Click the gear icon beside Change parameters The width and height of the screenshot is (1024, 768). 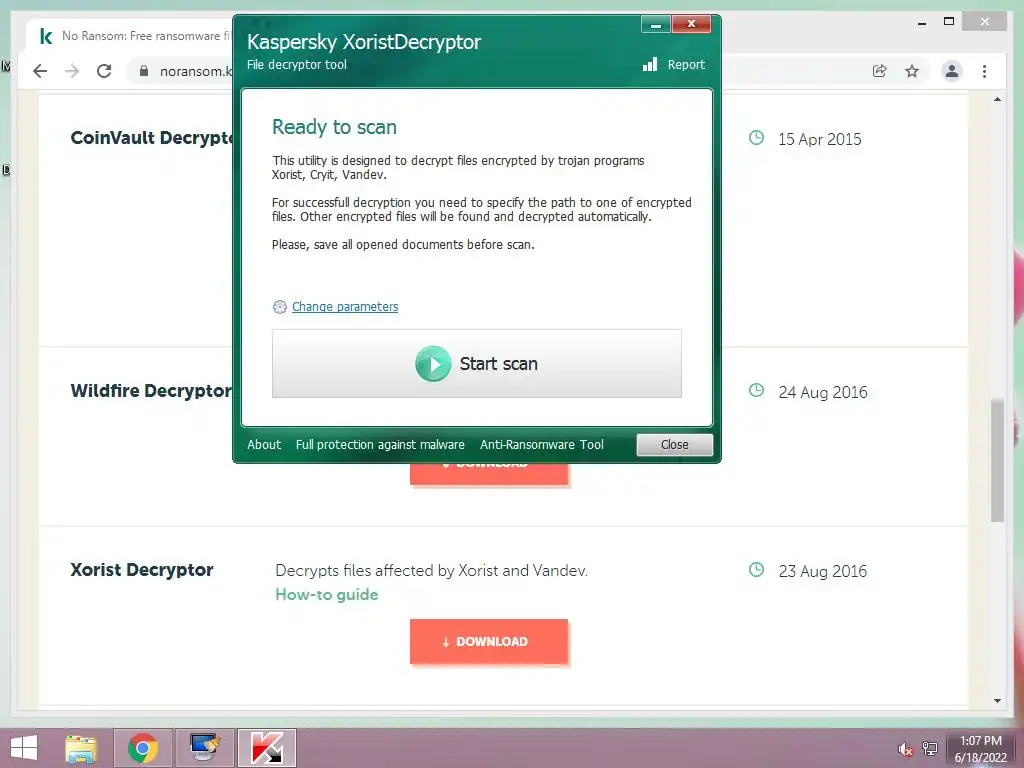coord(280,307)
